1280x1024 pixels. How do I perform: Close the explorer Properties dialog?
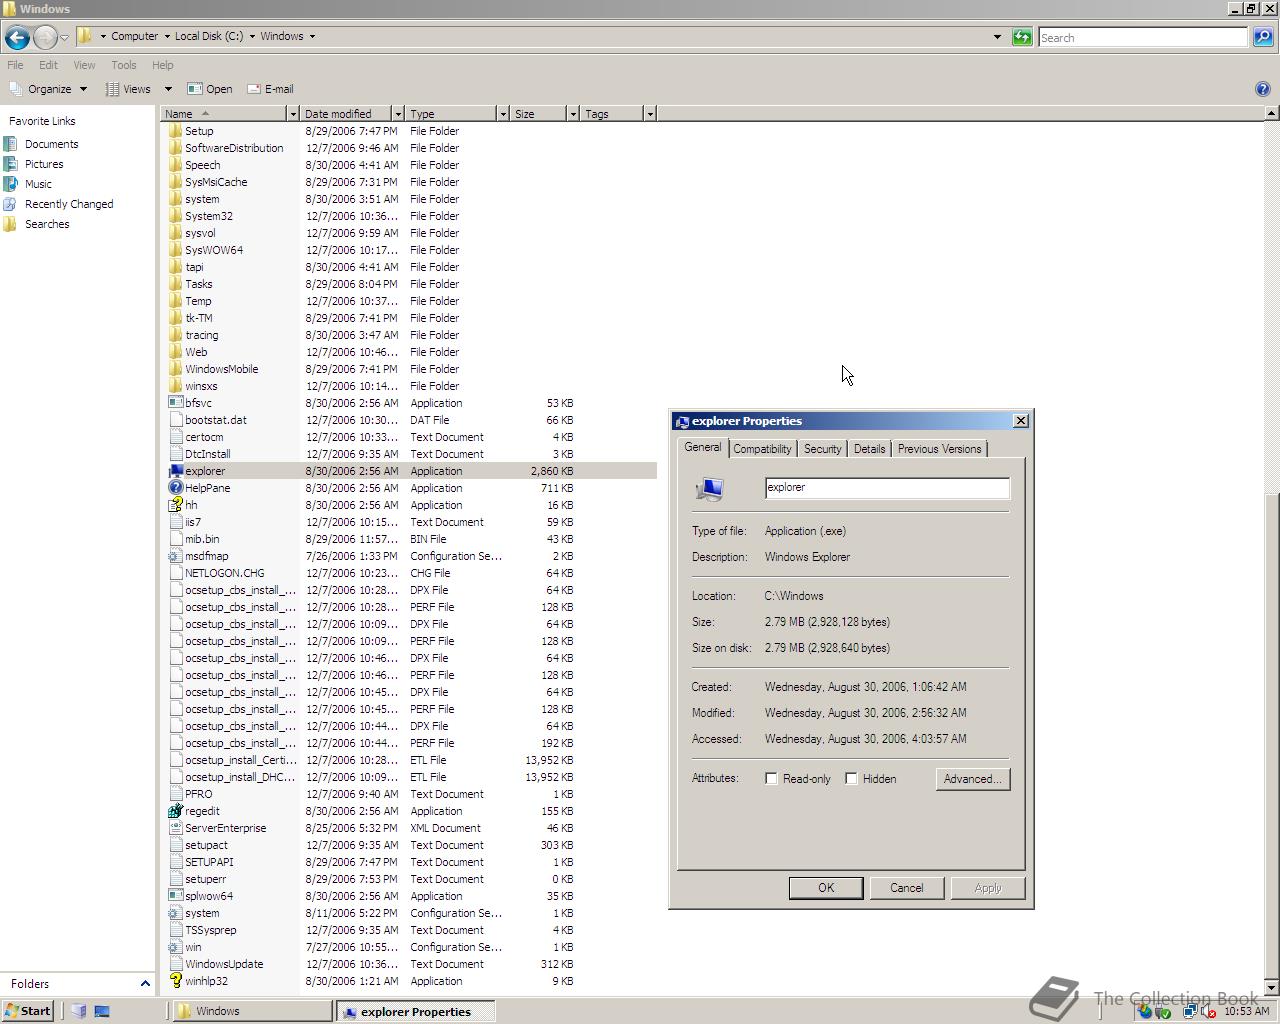pyautogui.click(x=1020, y=421)
